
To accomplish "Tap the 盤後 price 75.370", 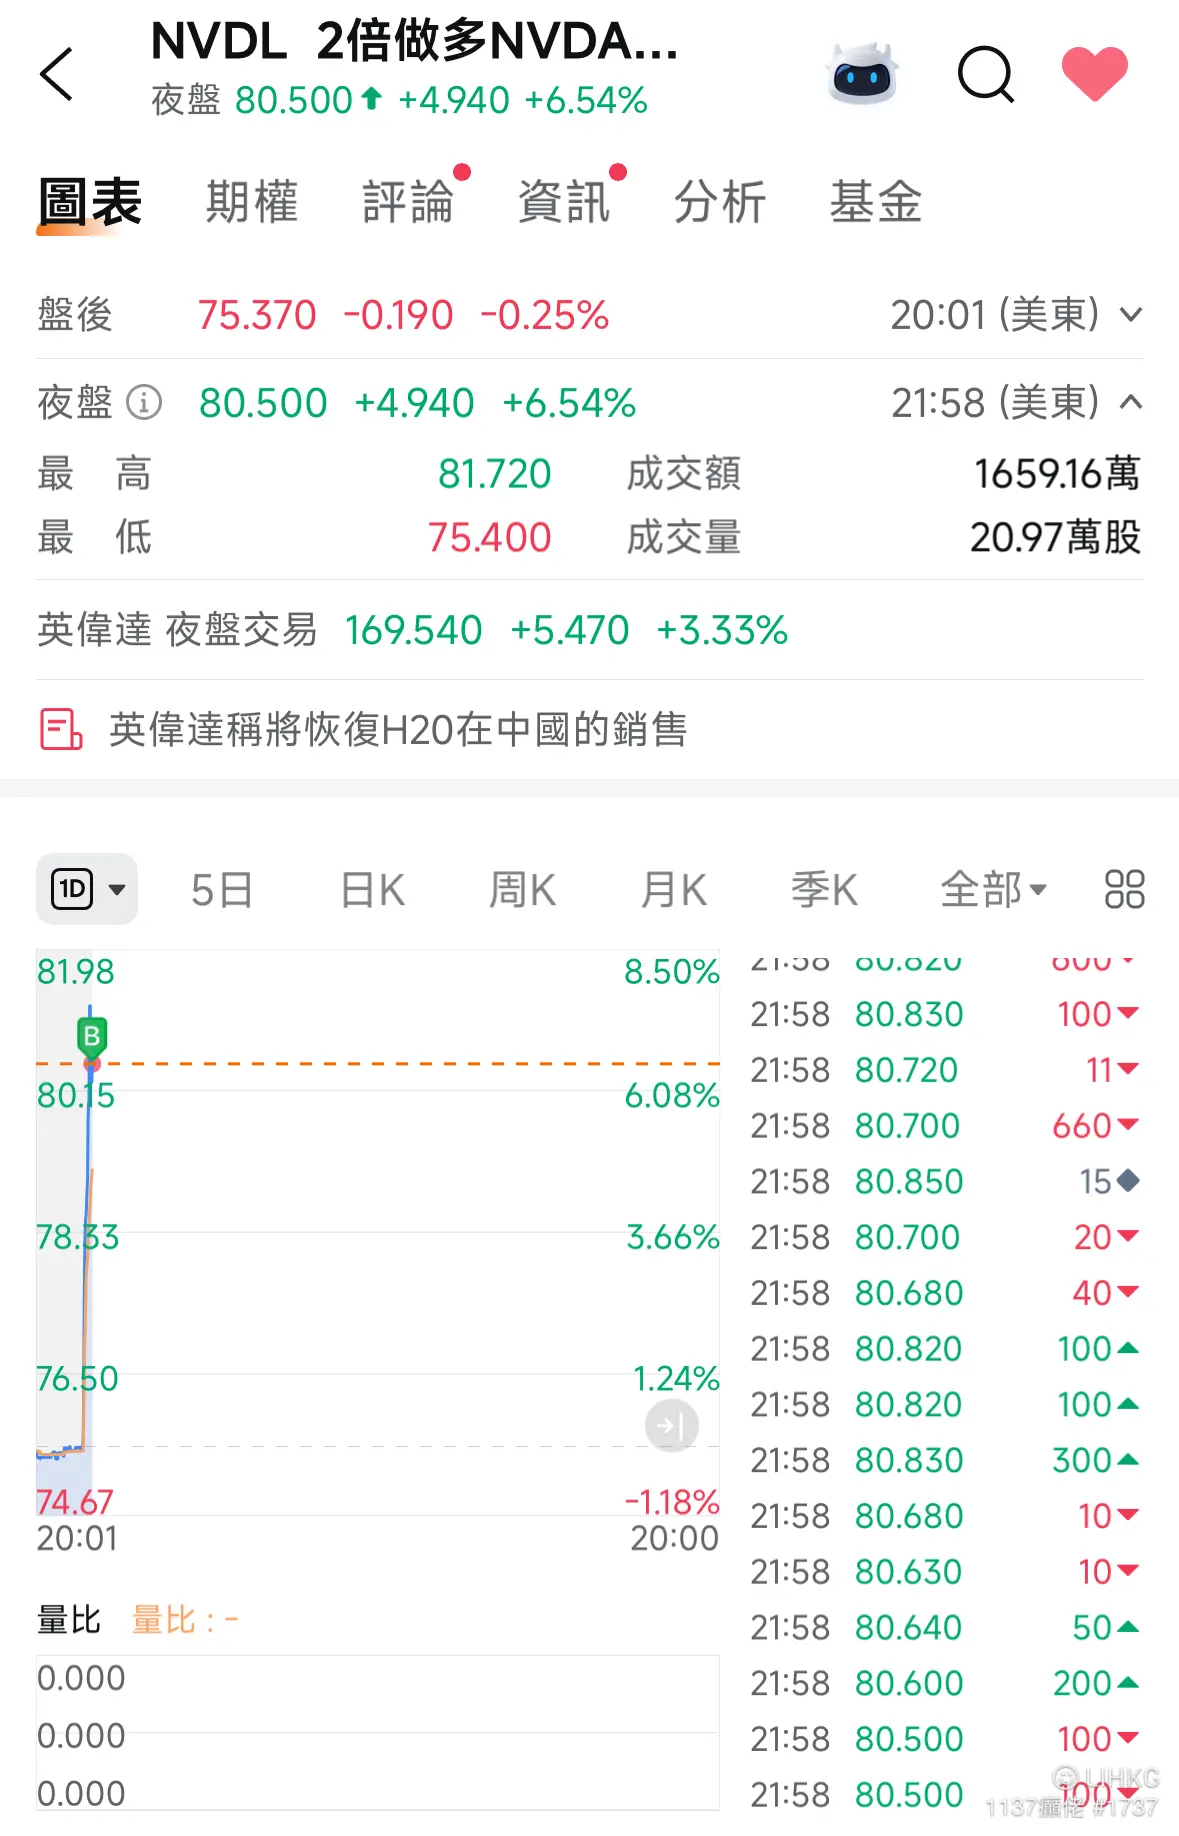I will [257, 315].
